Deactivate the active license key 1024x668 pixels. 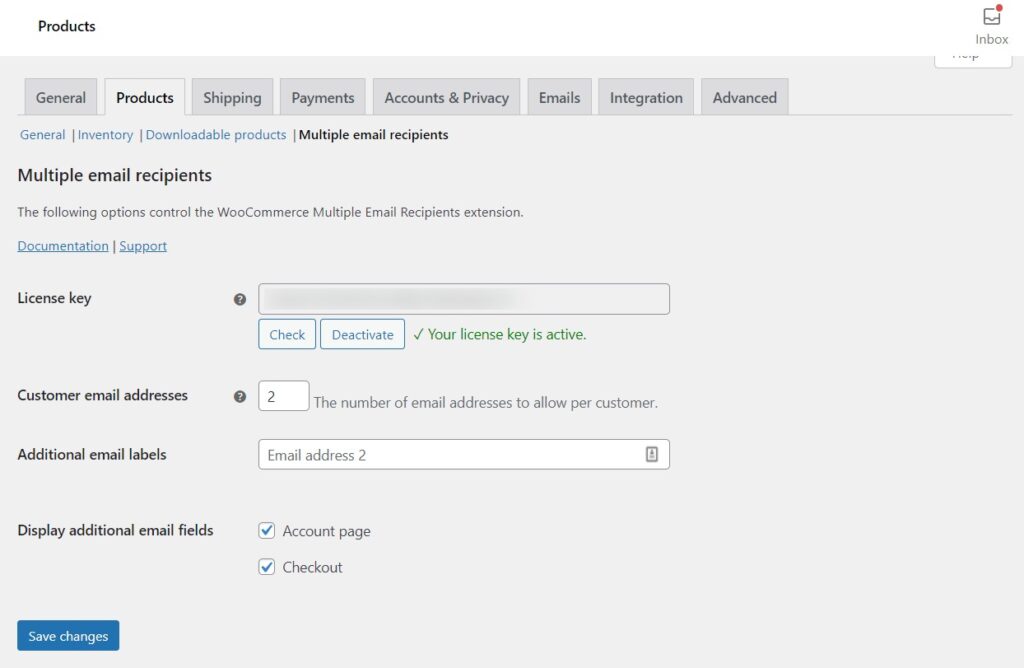(x=362, y=334)
